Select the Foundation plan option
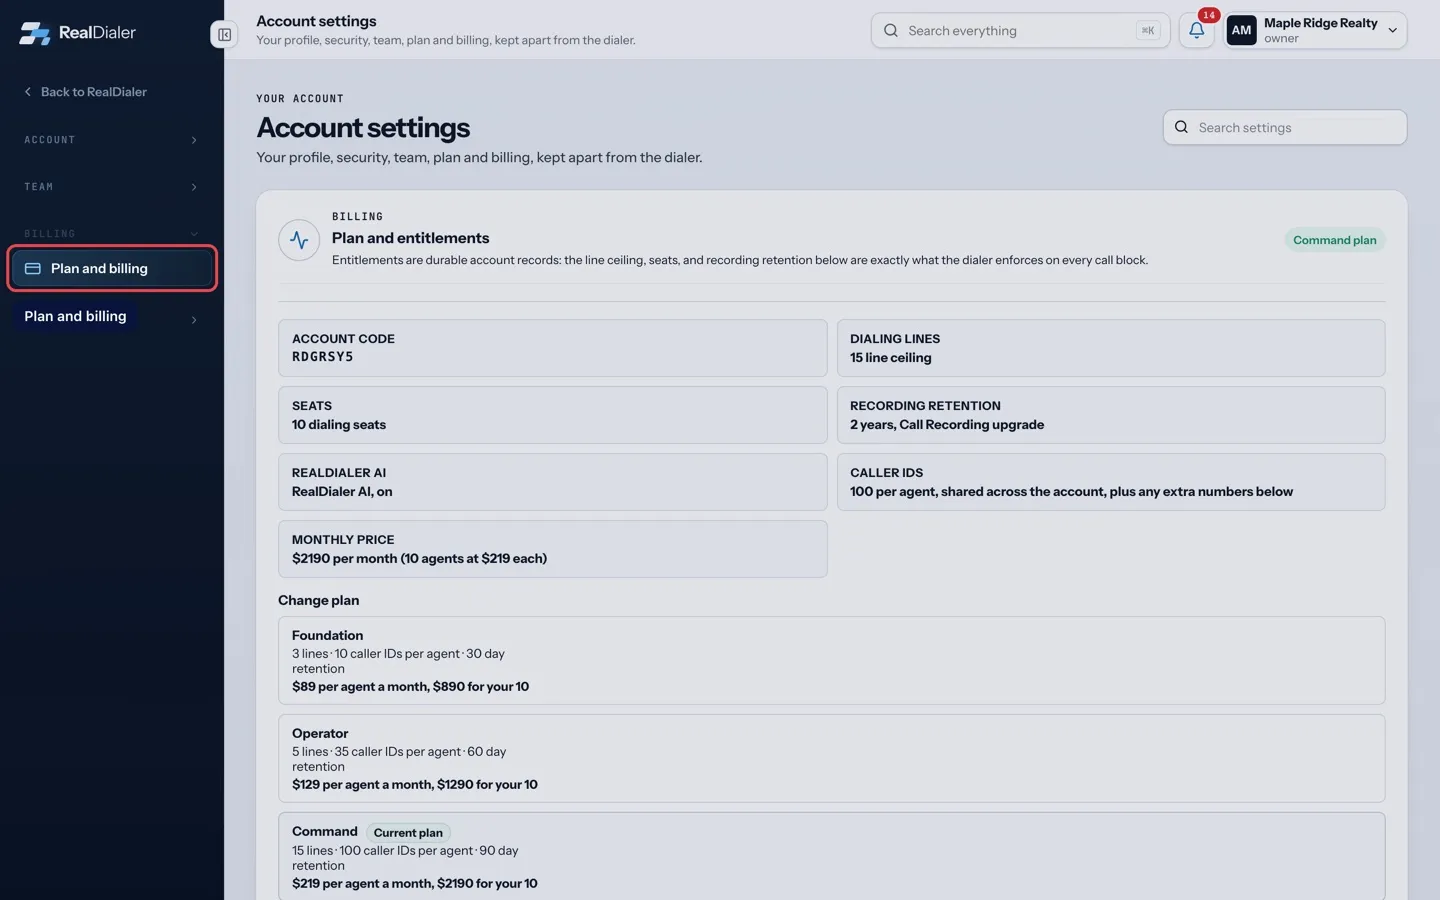The height and width of the screenshot is (900, 1440). pyautogui.click(x=831, y=660)
